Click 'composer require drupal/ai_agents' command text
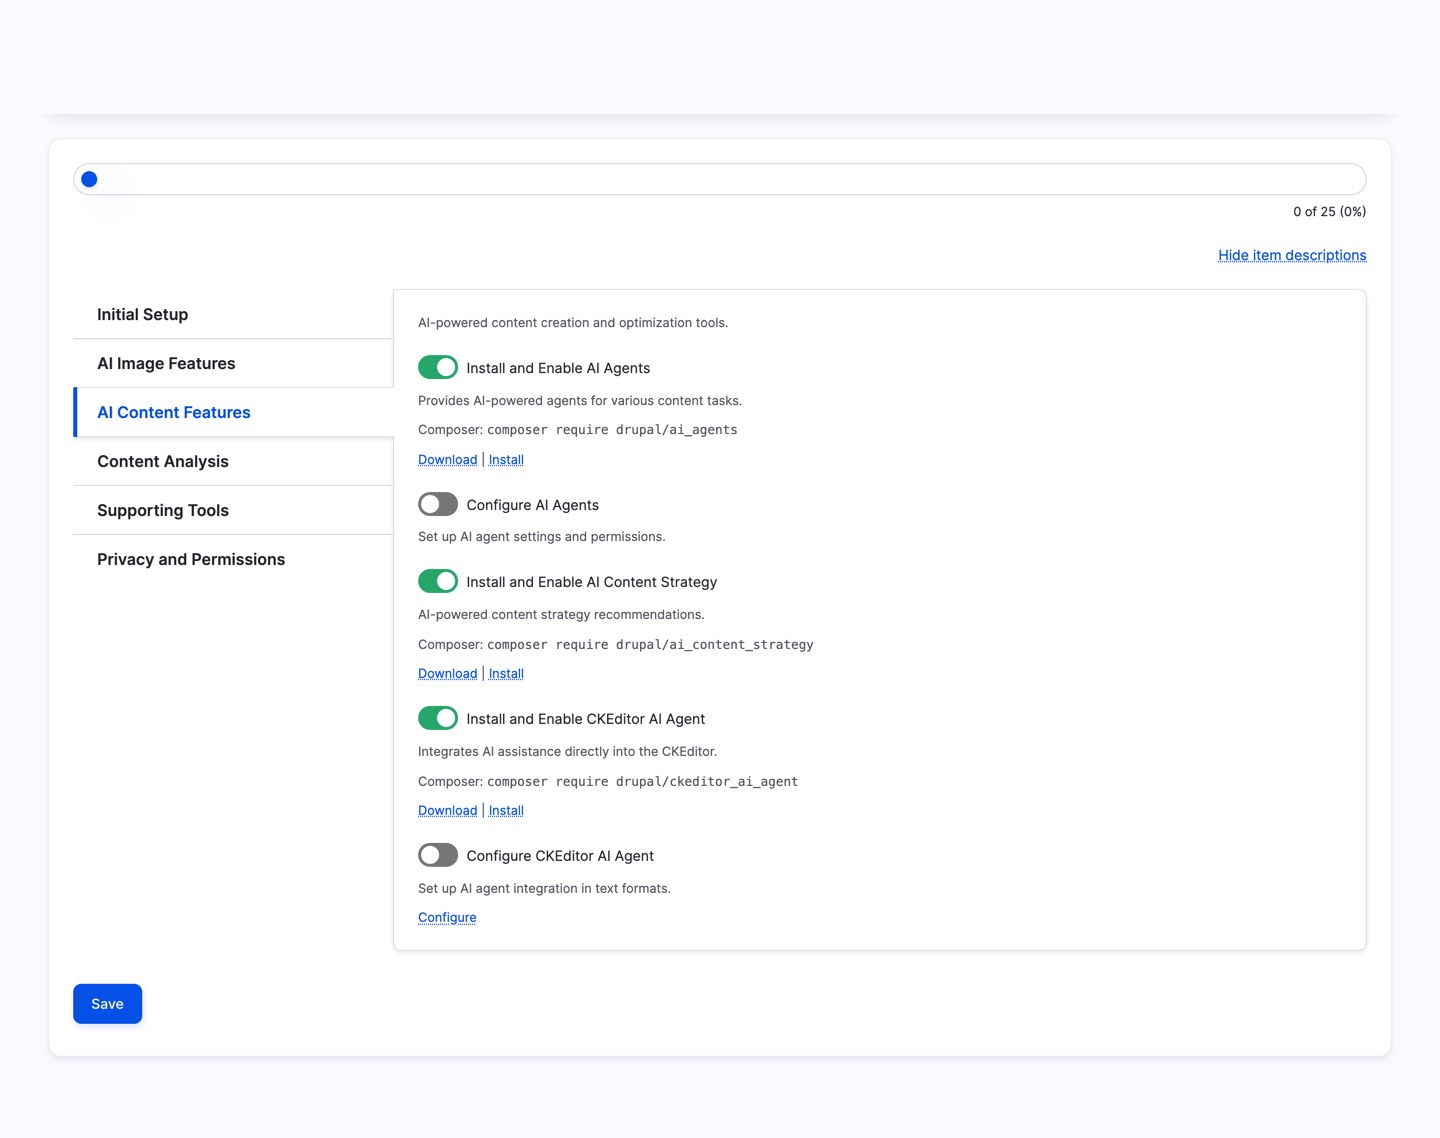This screenshot has width=1440, height=1138. pyautogui.click(x=612, y=430)
